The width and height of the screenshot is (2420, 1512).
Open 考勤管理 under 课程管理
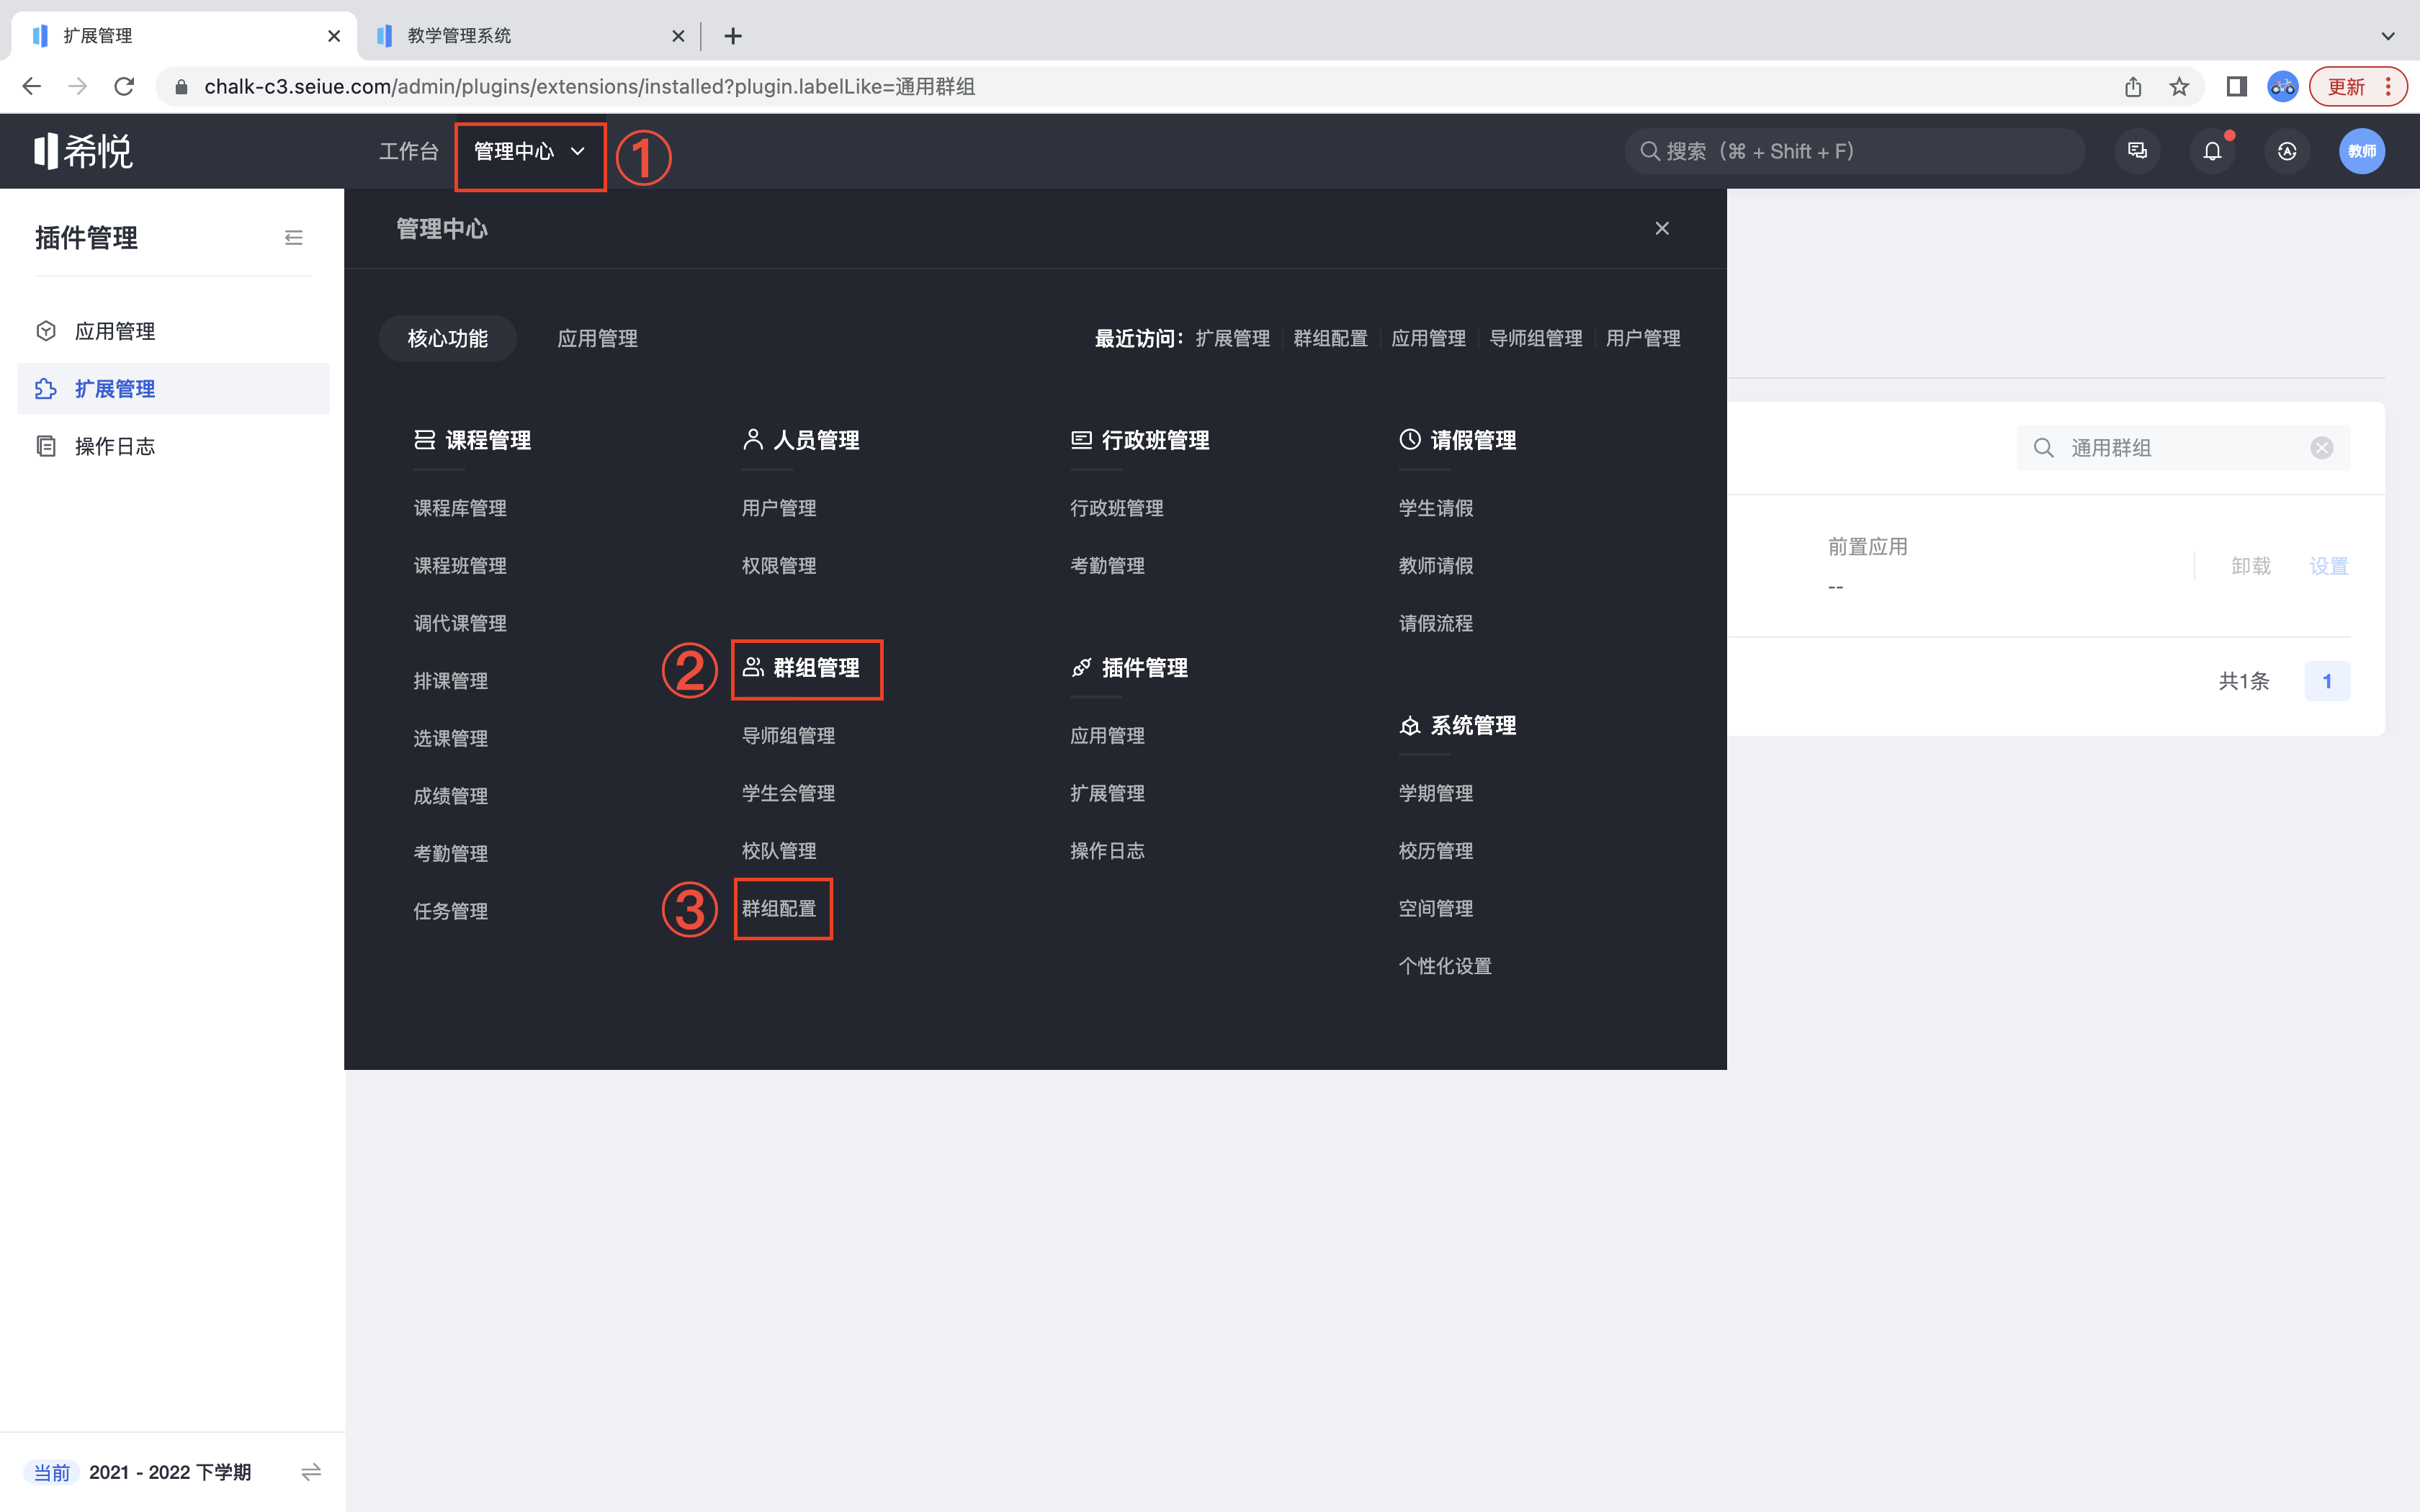(x=451, y=854)
